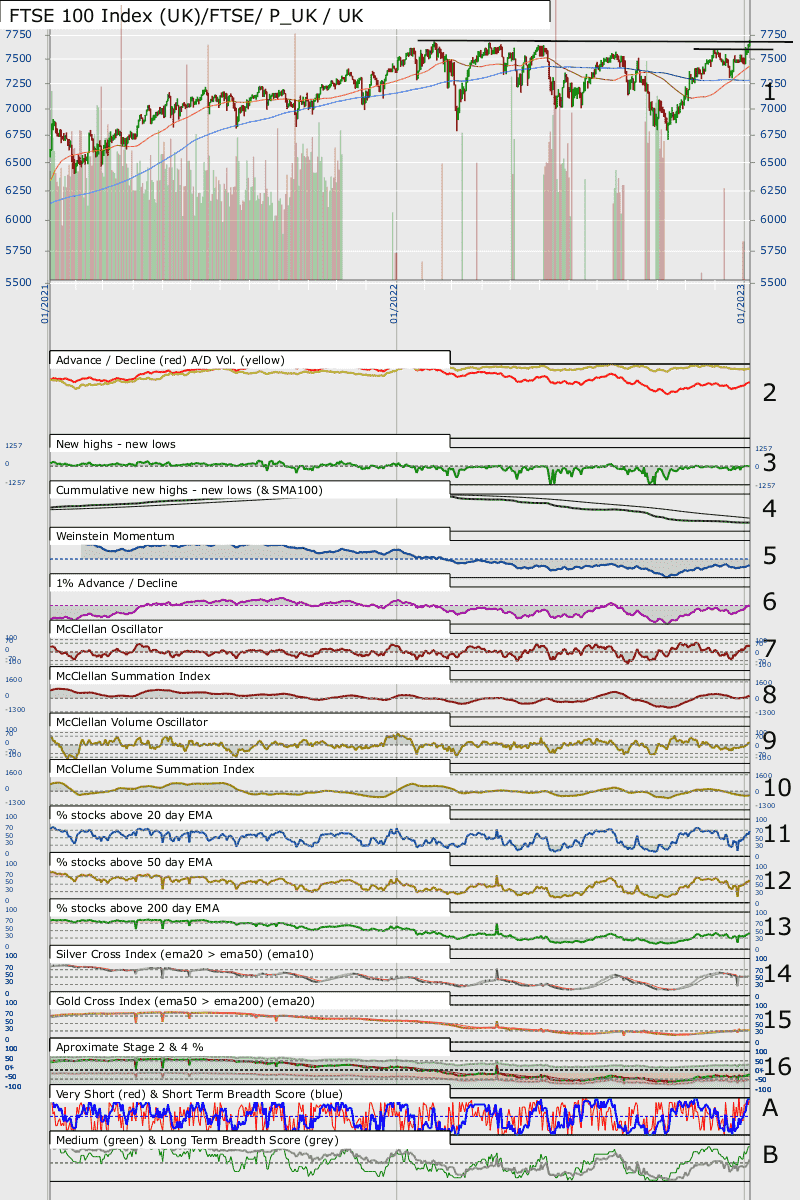Click panel number 11 beside 20 day EMA
The image size is (800, 1200).
coord(777,834)
